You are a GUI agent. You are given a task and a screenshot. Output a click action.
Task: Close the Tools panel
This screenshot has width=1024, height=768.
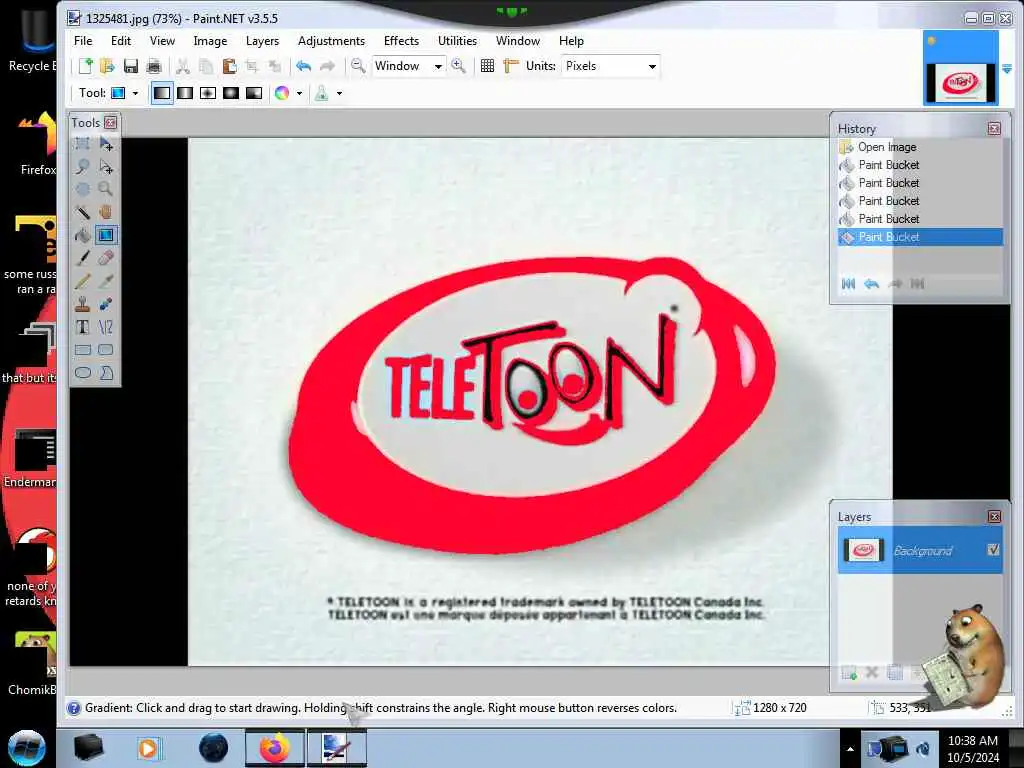[110, 122]
